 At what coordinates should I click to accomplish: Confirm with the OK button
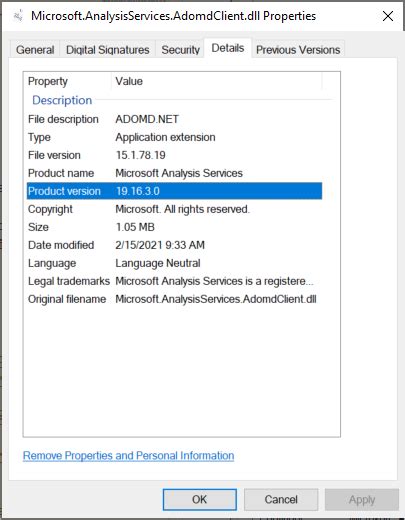tap(200, 499)
